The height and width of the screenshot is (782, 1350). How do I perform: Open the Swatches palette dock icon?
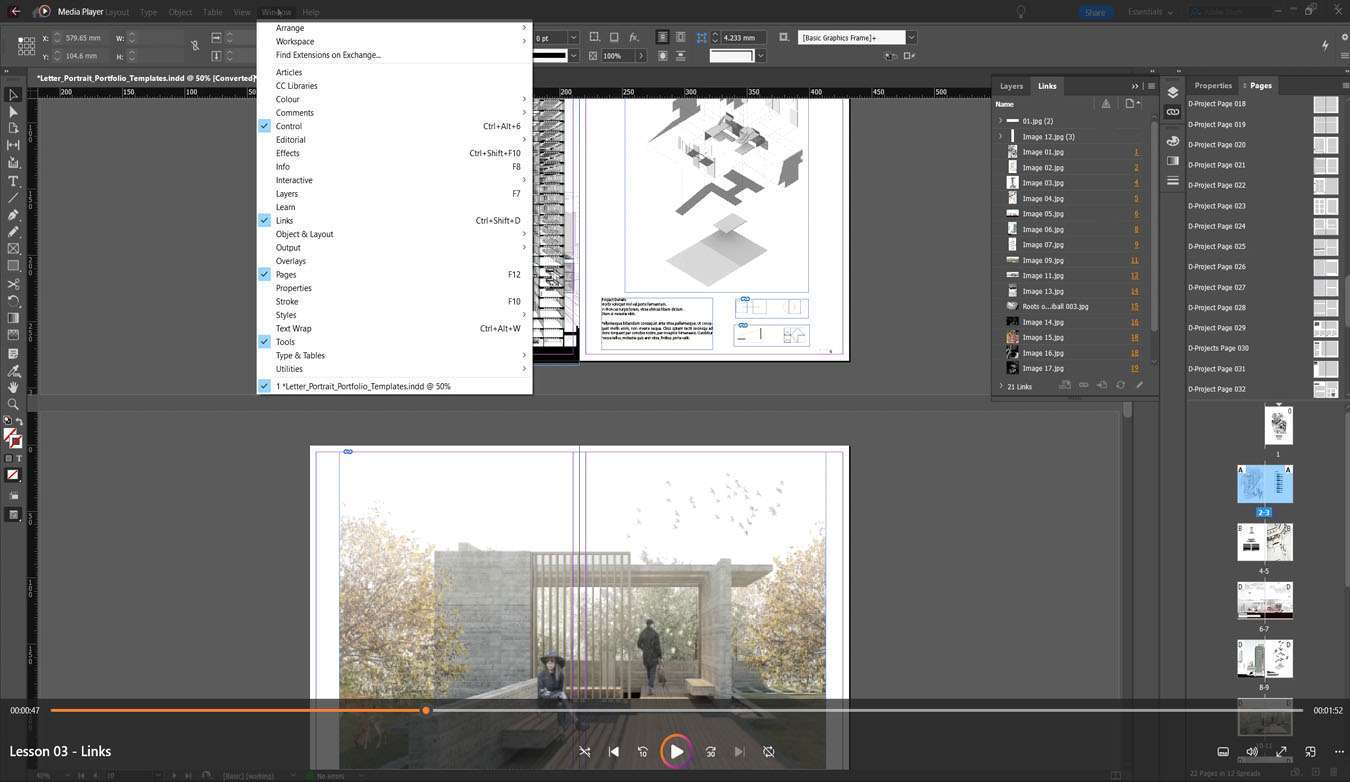(x=1173, y=141)
